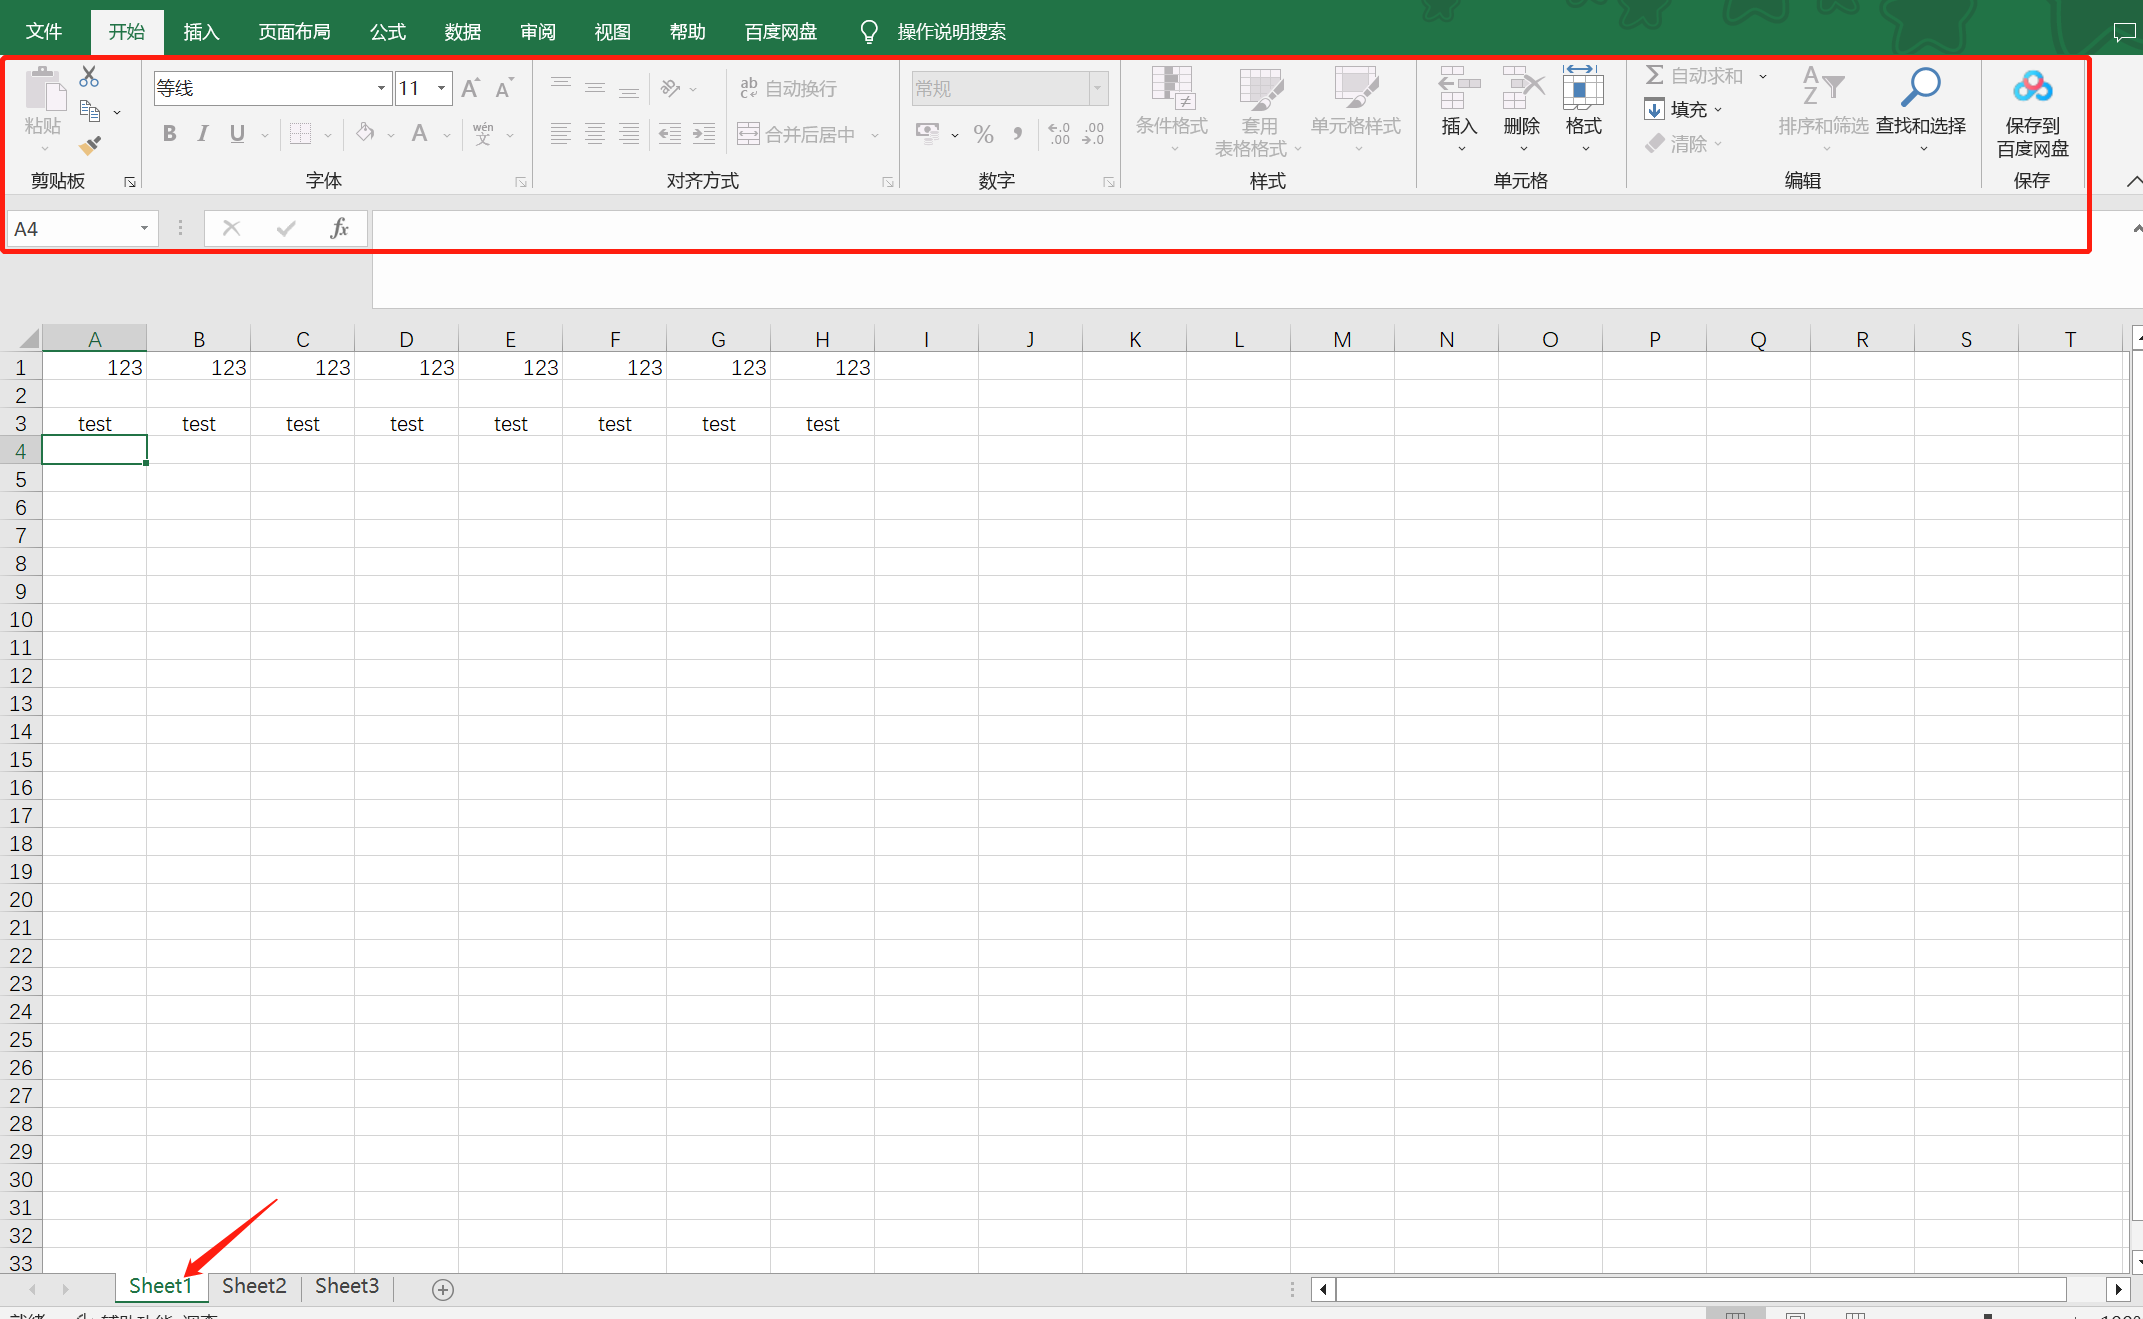Click the comma style icon

click(1018, 134)
